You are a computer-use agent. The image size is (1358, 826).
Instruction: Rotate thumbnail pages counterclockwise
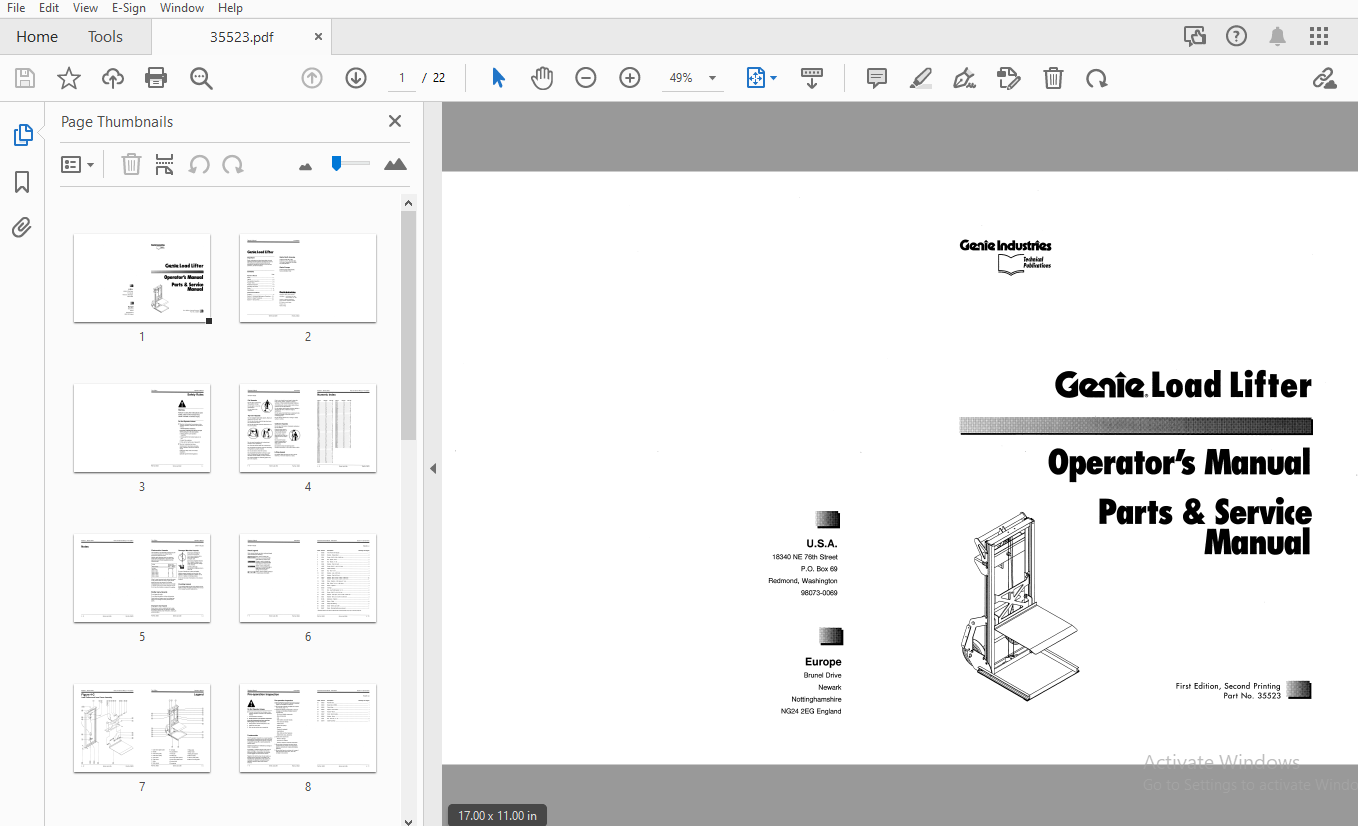(199, 164)
